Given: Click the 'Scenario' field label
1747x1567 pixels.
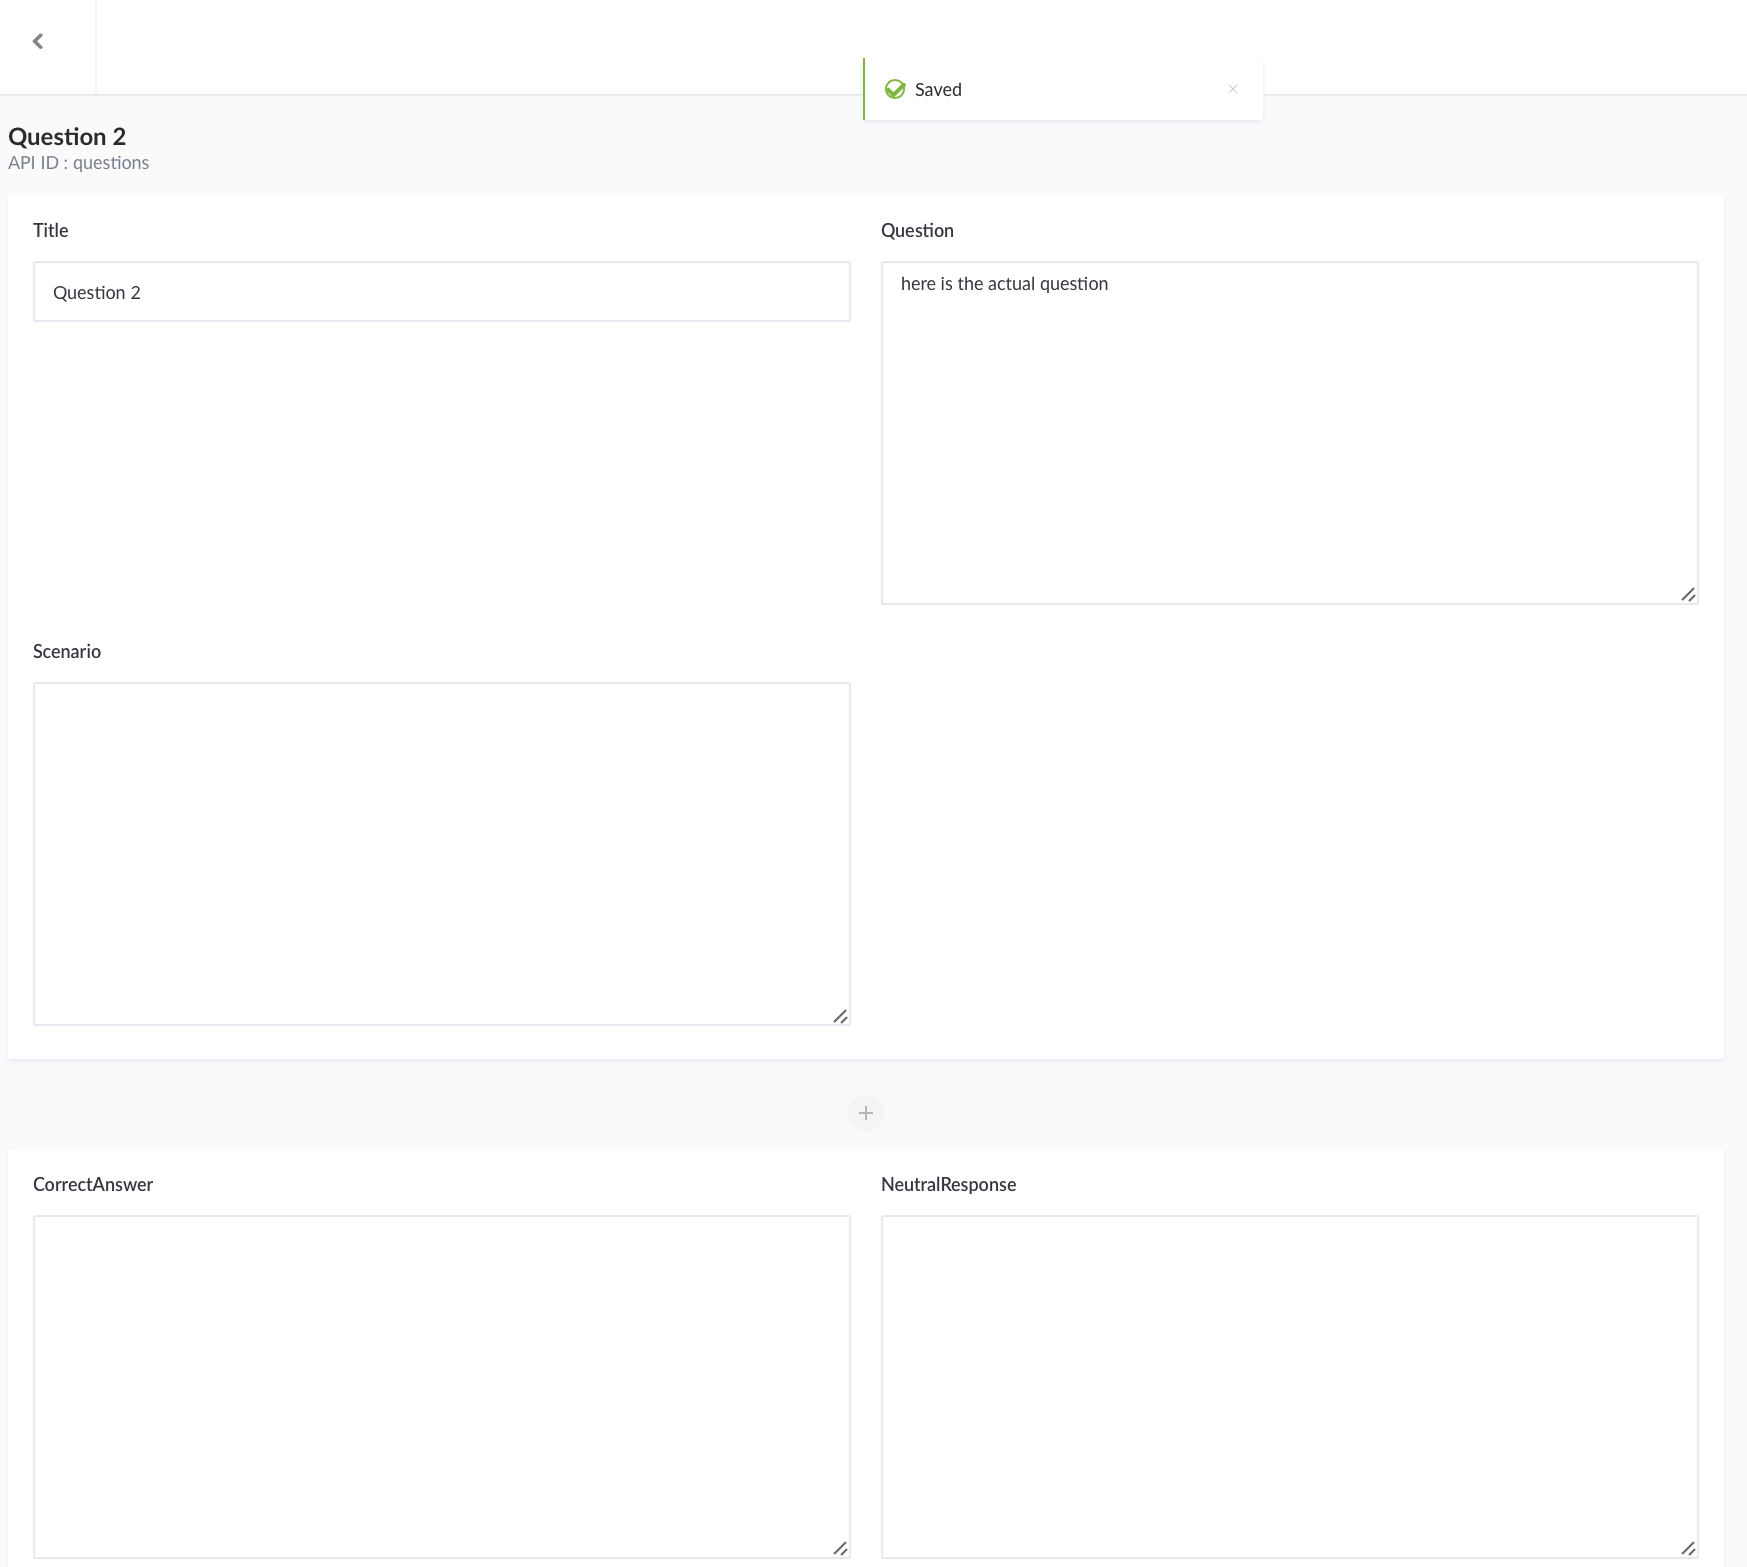Looking at the screenshot, I should [67, 652].
